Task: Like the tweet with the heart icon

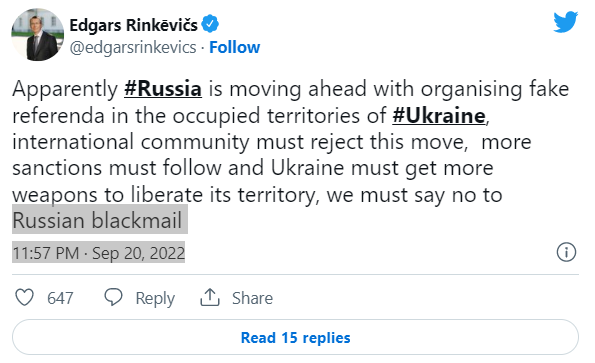Action: point(24,297)
